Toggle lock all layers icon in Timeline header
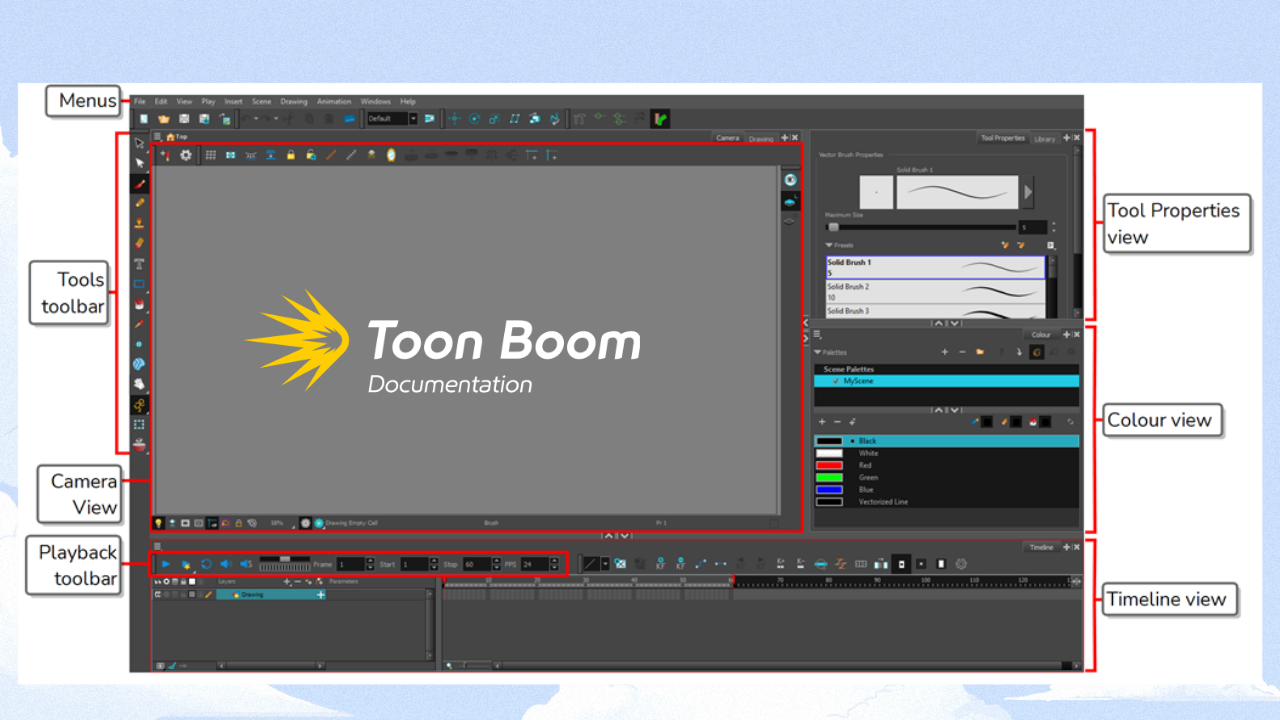Image resolution: width=1280 pixels, height=720 pixels. tap(184, 580)
